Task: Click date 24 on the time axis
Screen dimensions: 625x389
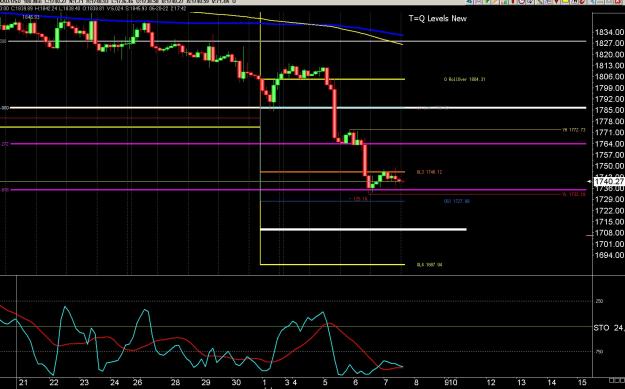Action: click(114, 383)
